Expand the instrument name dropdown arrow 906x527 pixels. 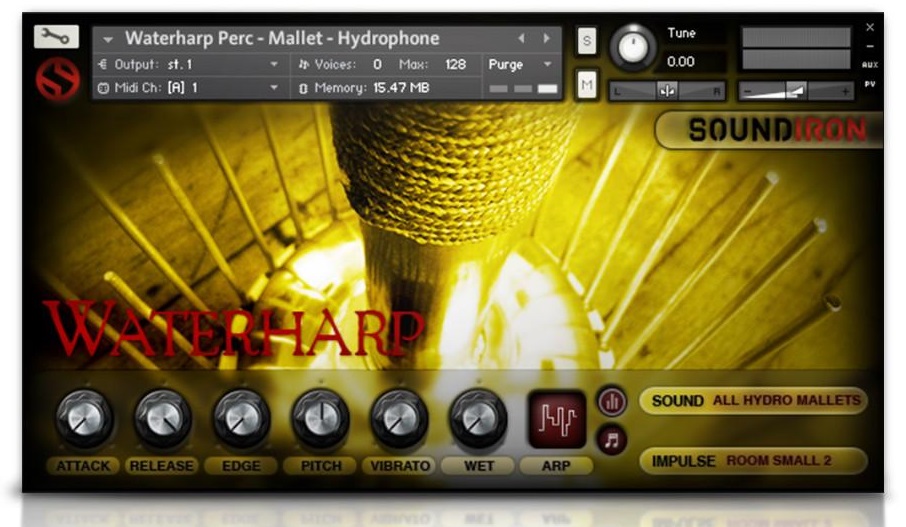point(107,40)
